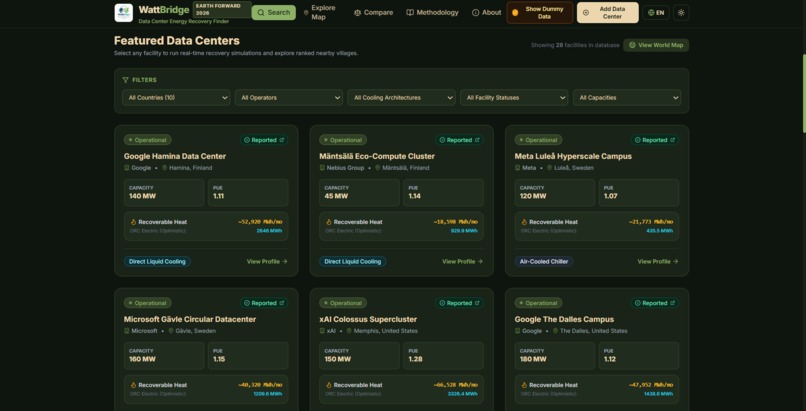Viewport: 806px width, 411px height.
Task: Open Reported link on xAI Colossus card
Action: coord(459,303)
